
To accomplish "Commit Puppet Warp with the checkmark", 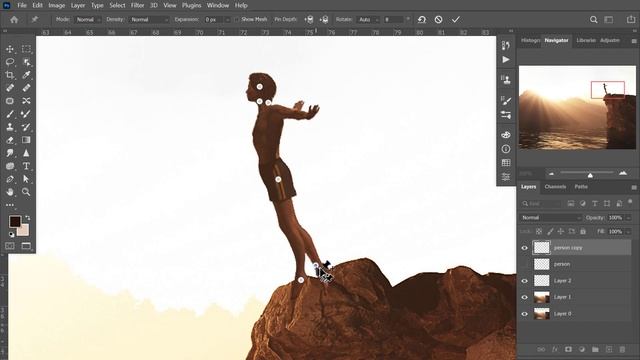I will tap(456, 20).
